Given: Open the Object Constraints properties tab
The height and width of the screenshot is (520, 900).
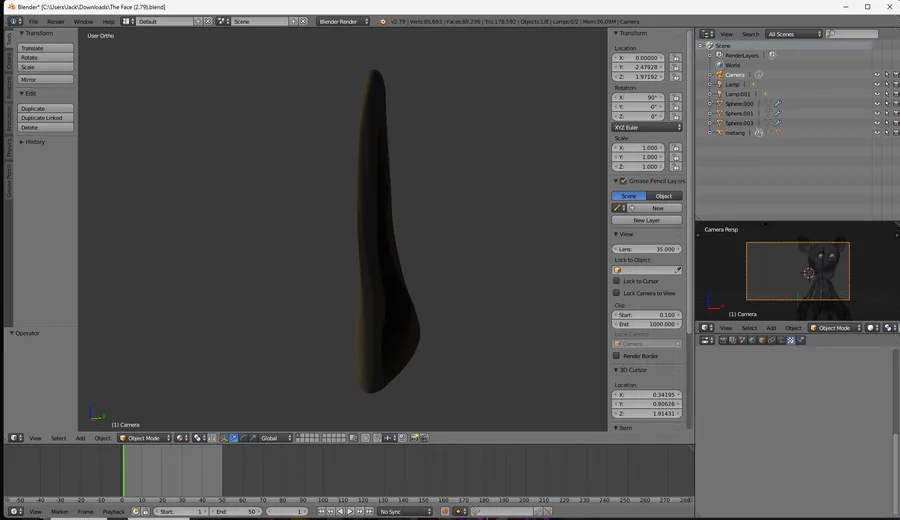Looking at the screenshot, I should coord(771,340).
